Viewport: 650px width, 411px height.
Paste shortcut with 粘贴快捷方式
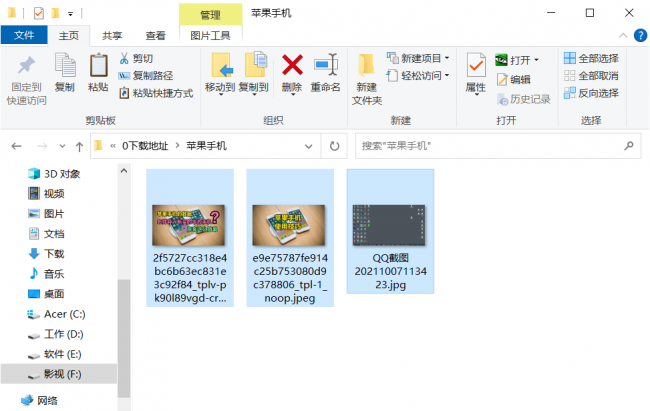156,93
